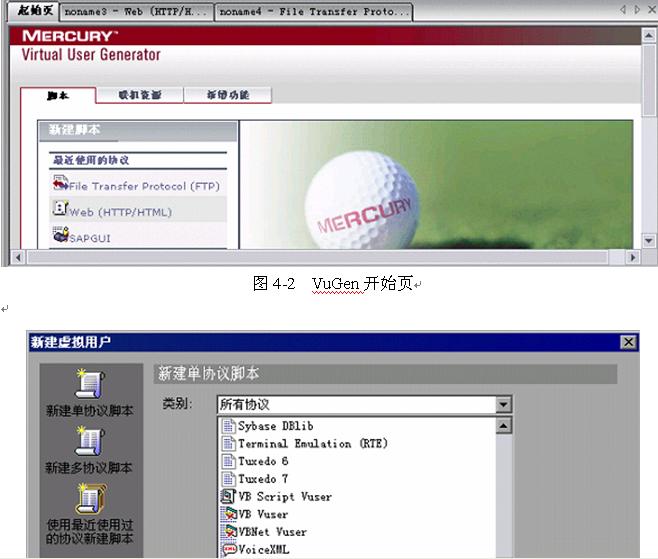
Task: Click tab-strip right scroll arrow
Action: [x=637, y=9]
